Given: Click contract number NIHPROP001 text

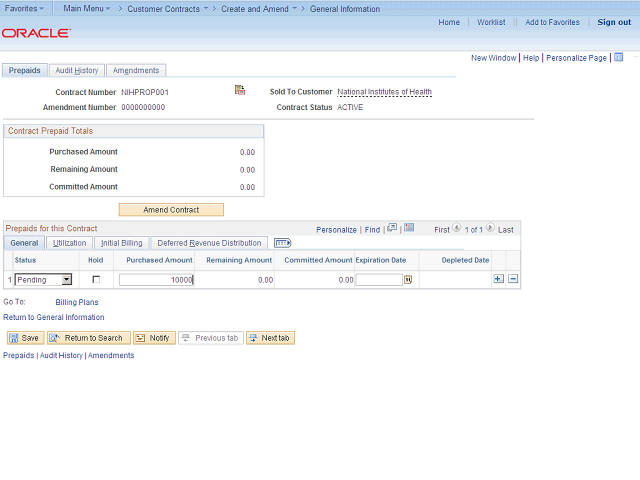Looking at the screenshot, I should click(x=145, y=92).
